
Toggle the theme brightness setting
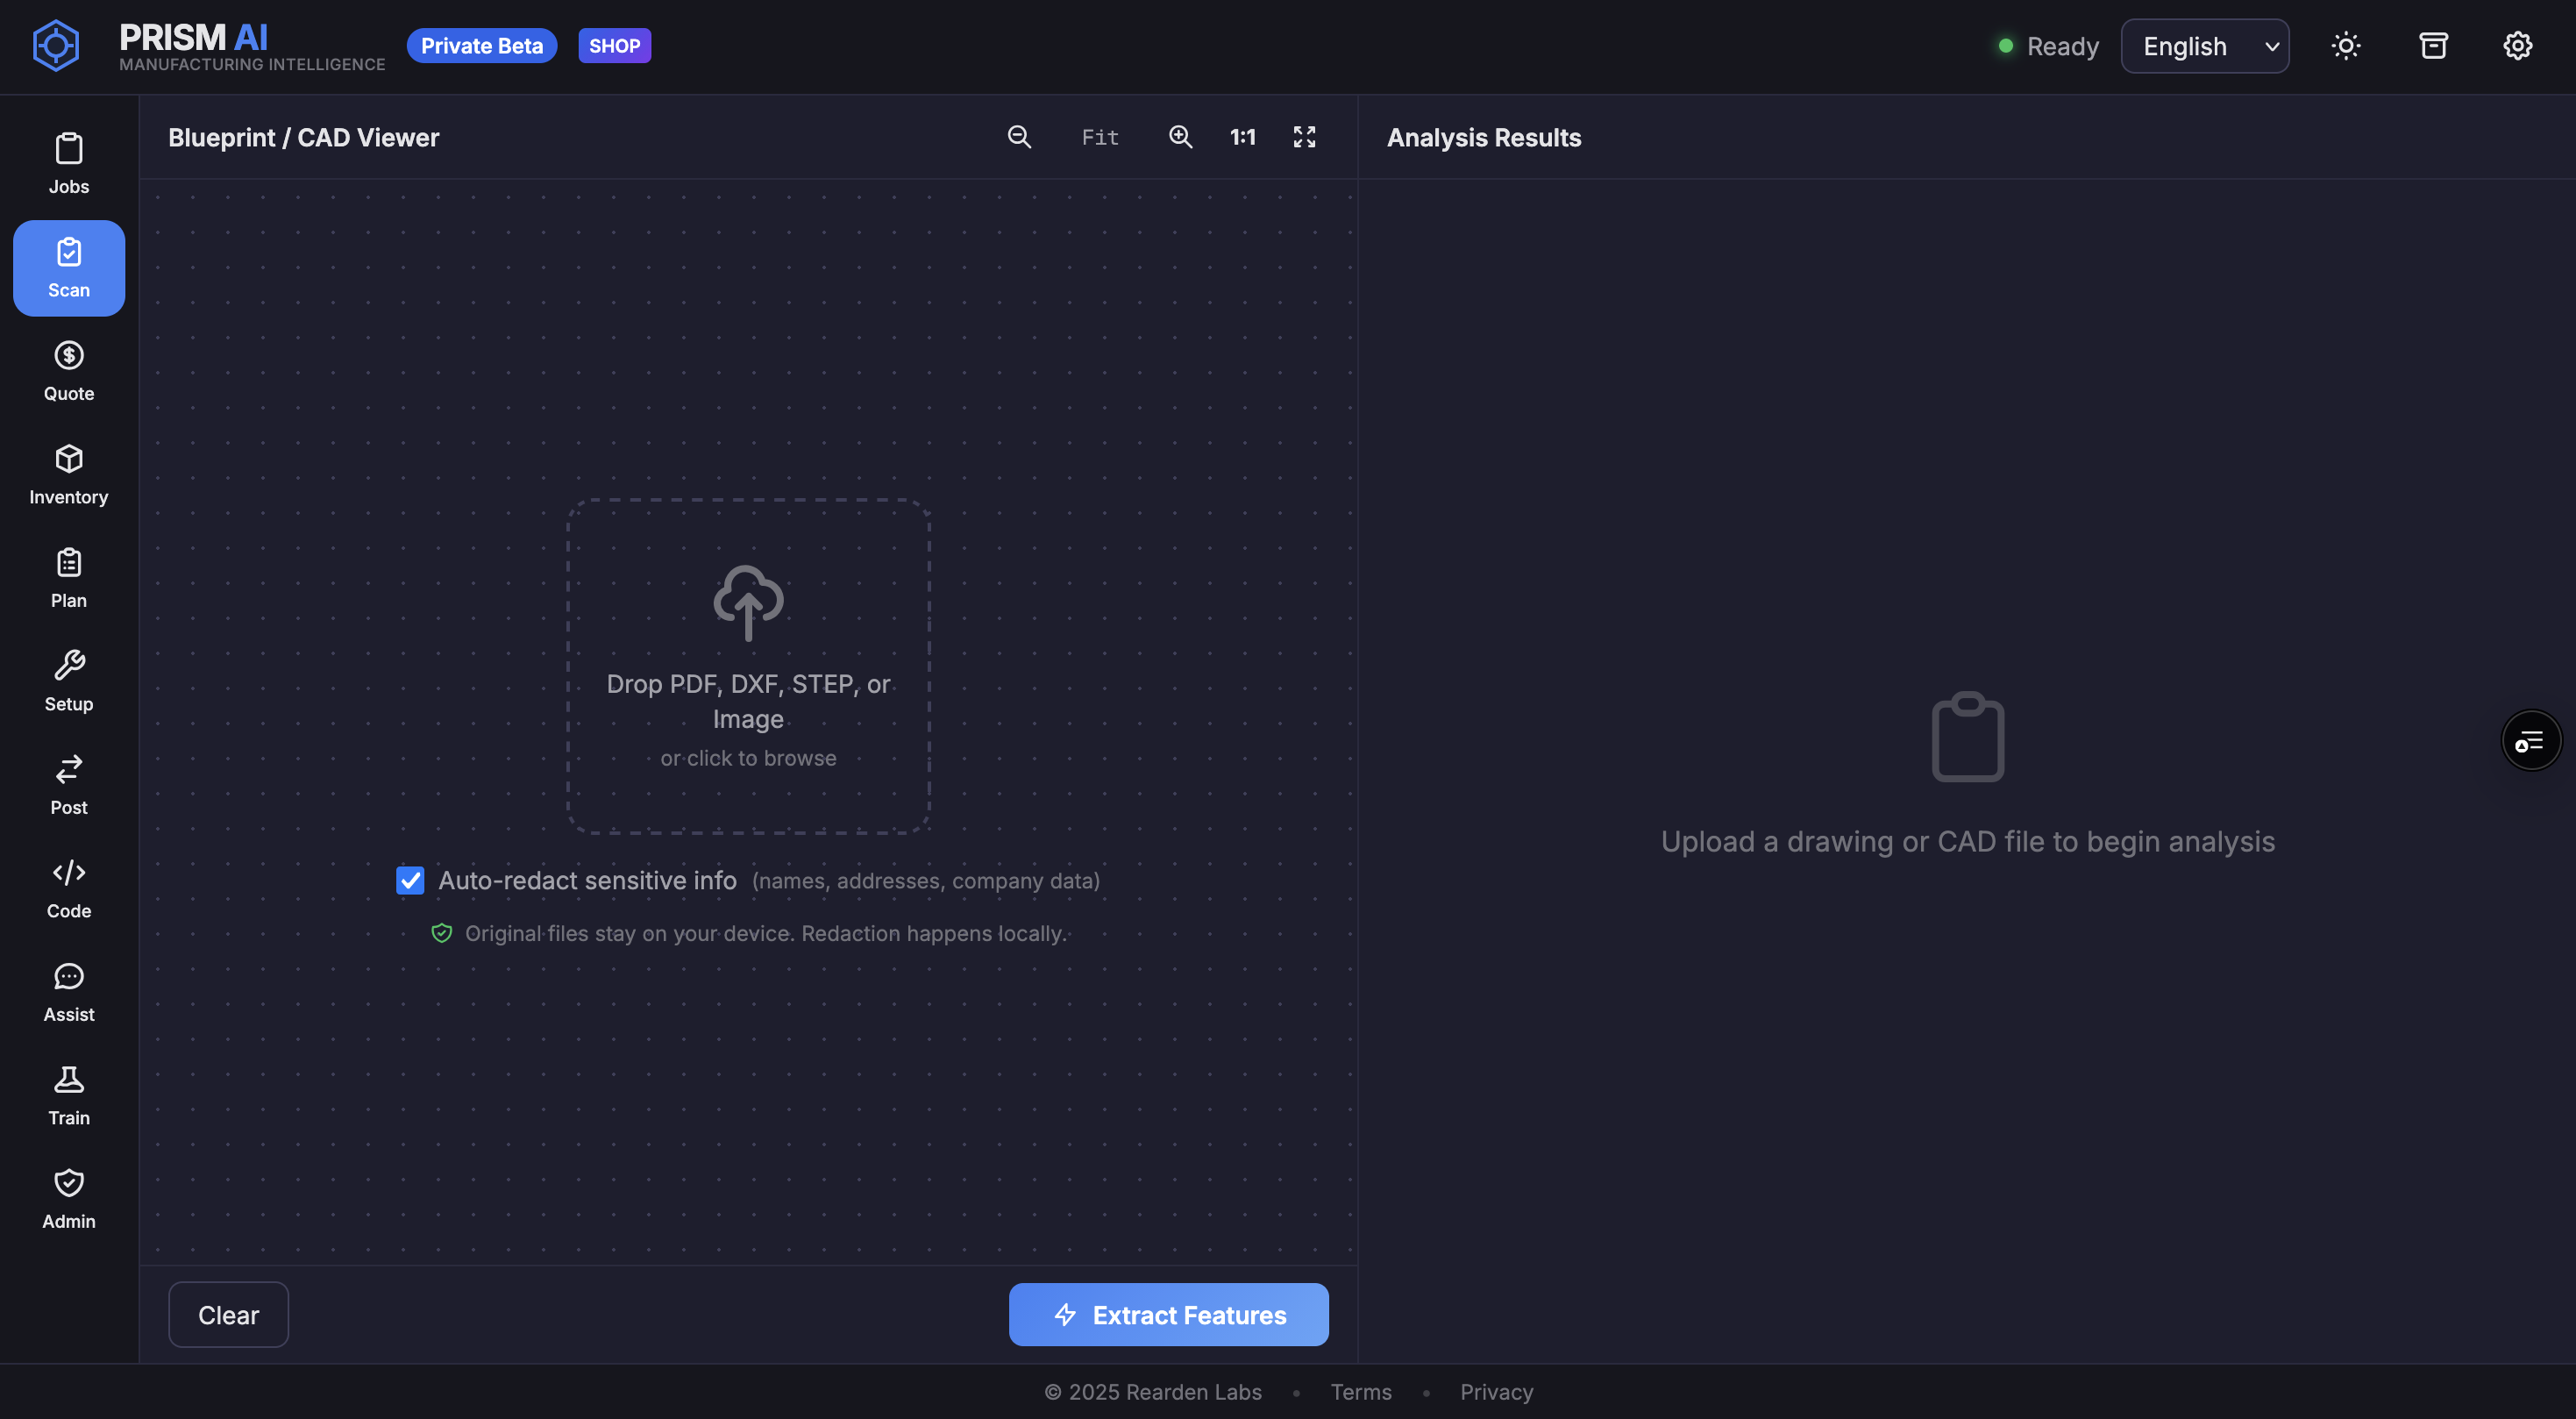pos(2346,45)
